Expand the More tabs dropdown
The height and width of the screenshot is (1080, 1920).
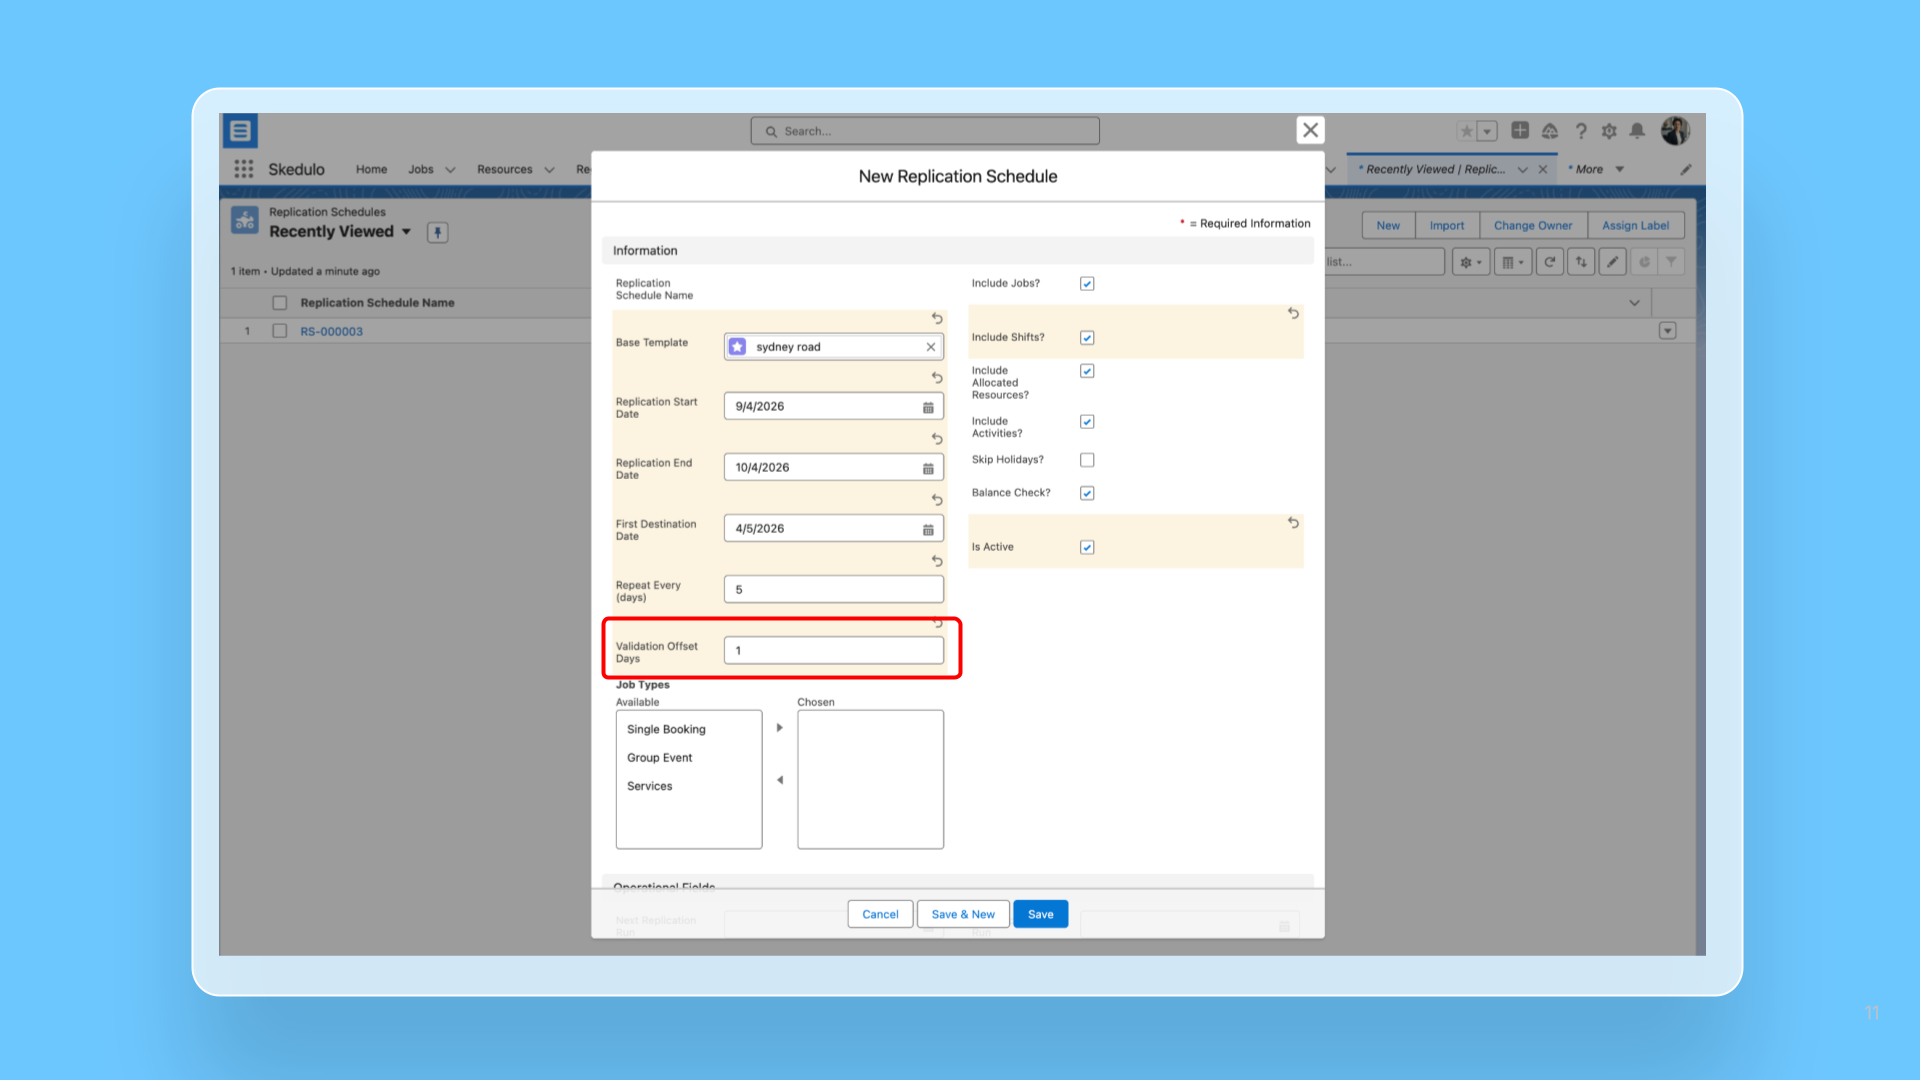coord(1620,169)
